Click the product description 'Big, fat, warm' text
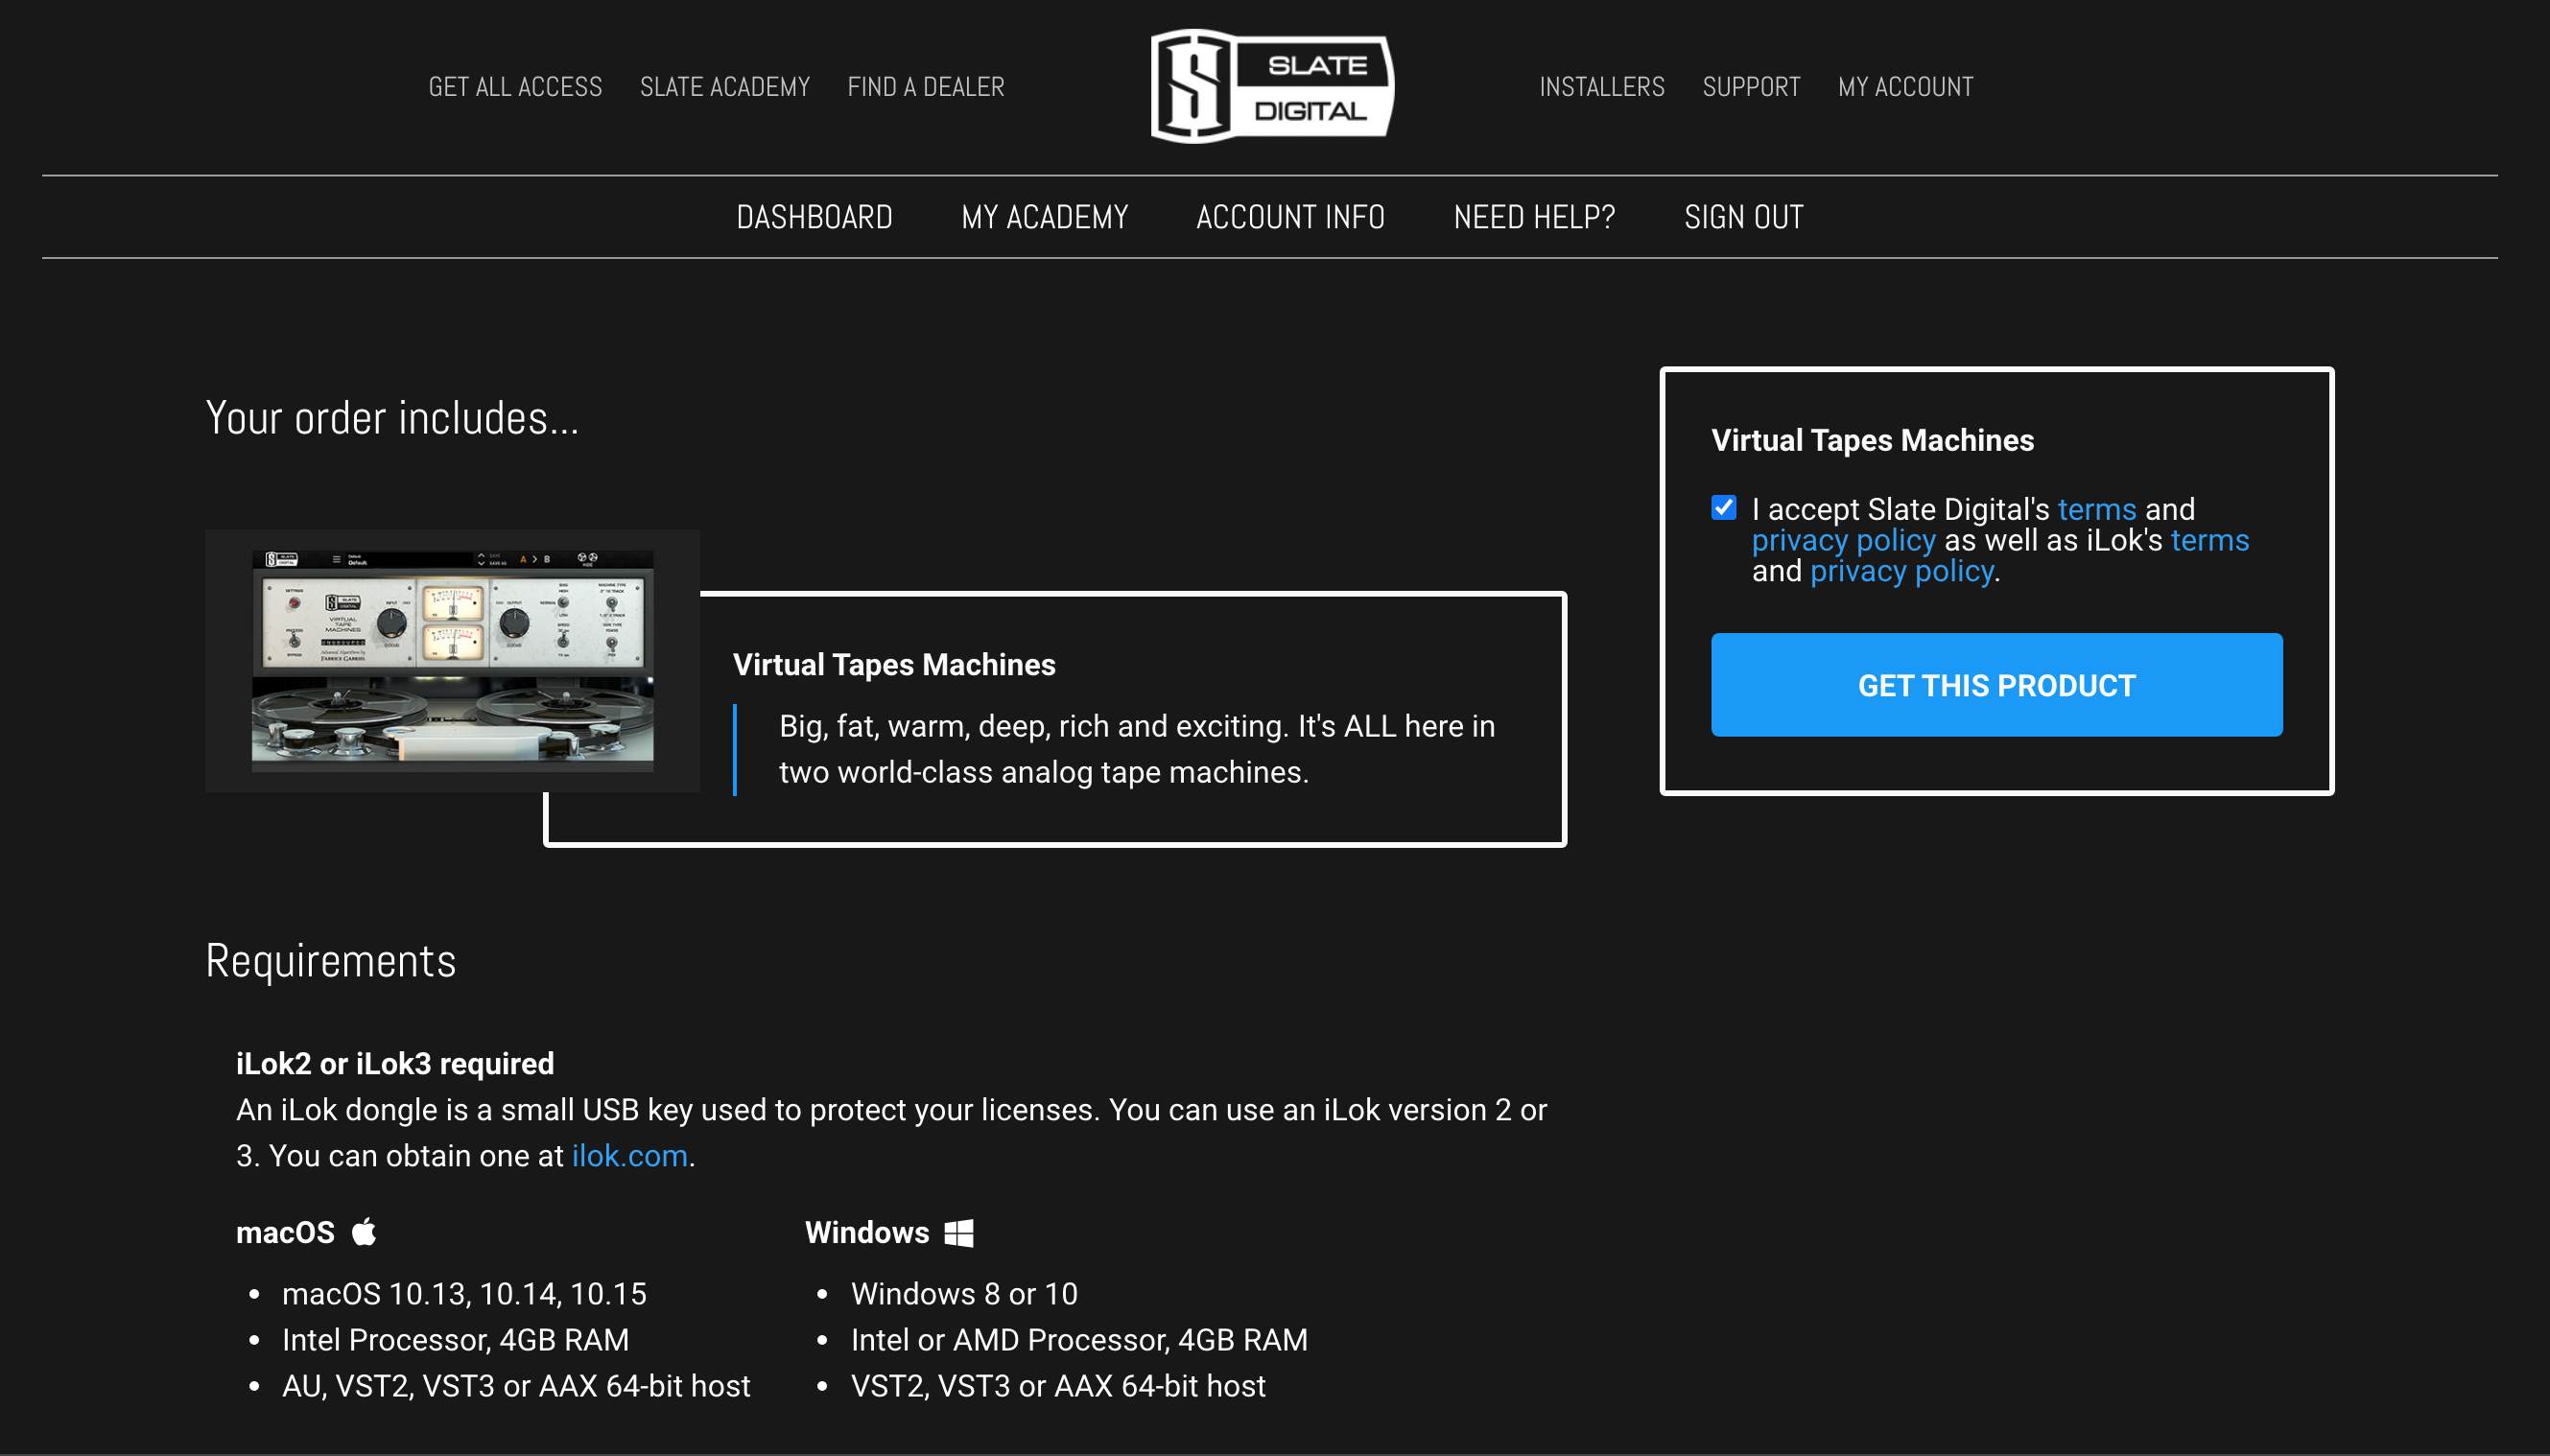 [x=1137, y=749]
